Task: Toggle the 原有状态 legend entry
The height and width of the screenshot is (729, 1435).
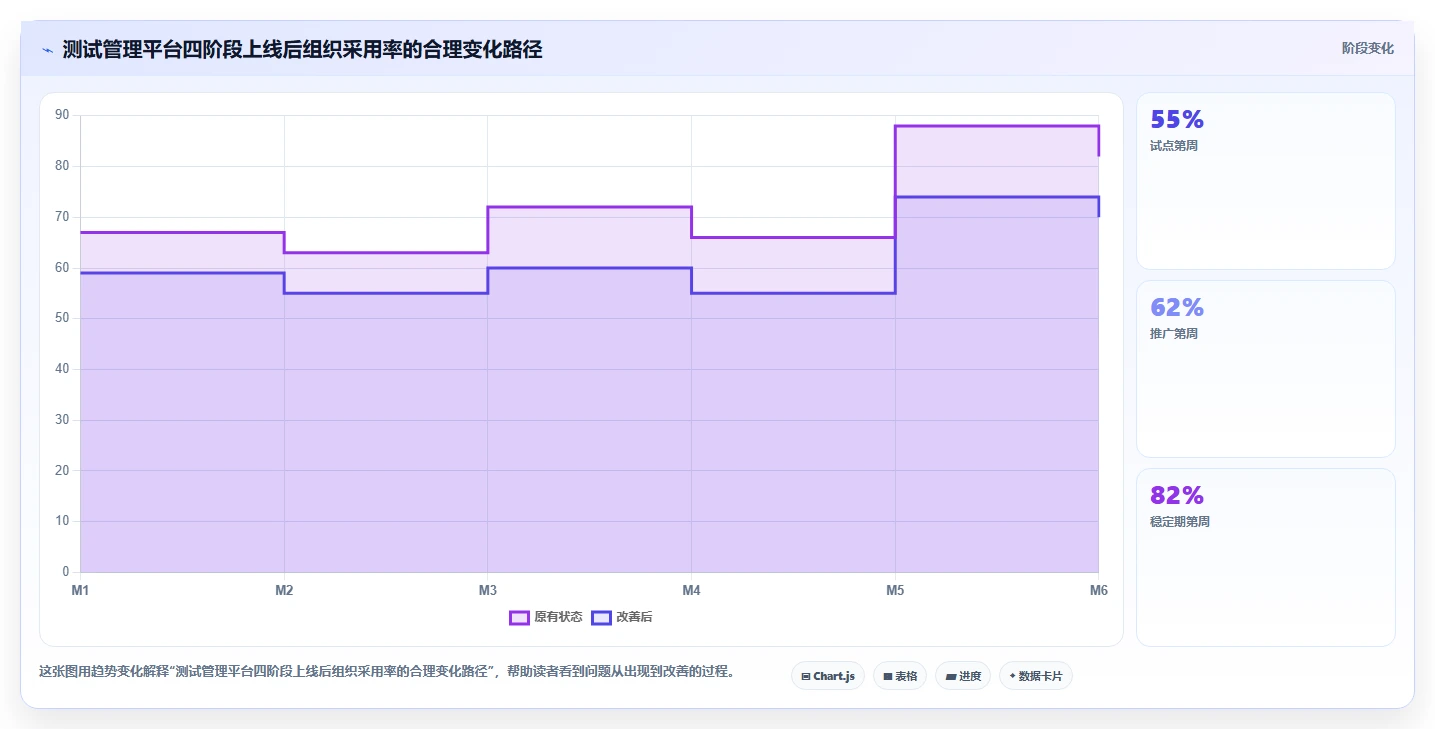Action: point(546,617)
